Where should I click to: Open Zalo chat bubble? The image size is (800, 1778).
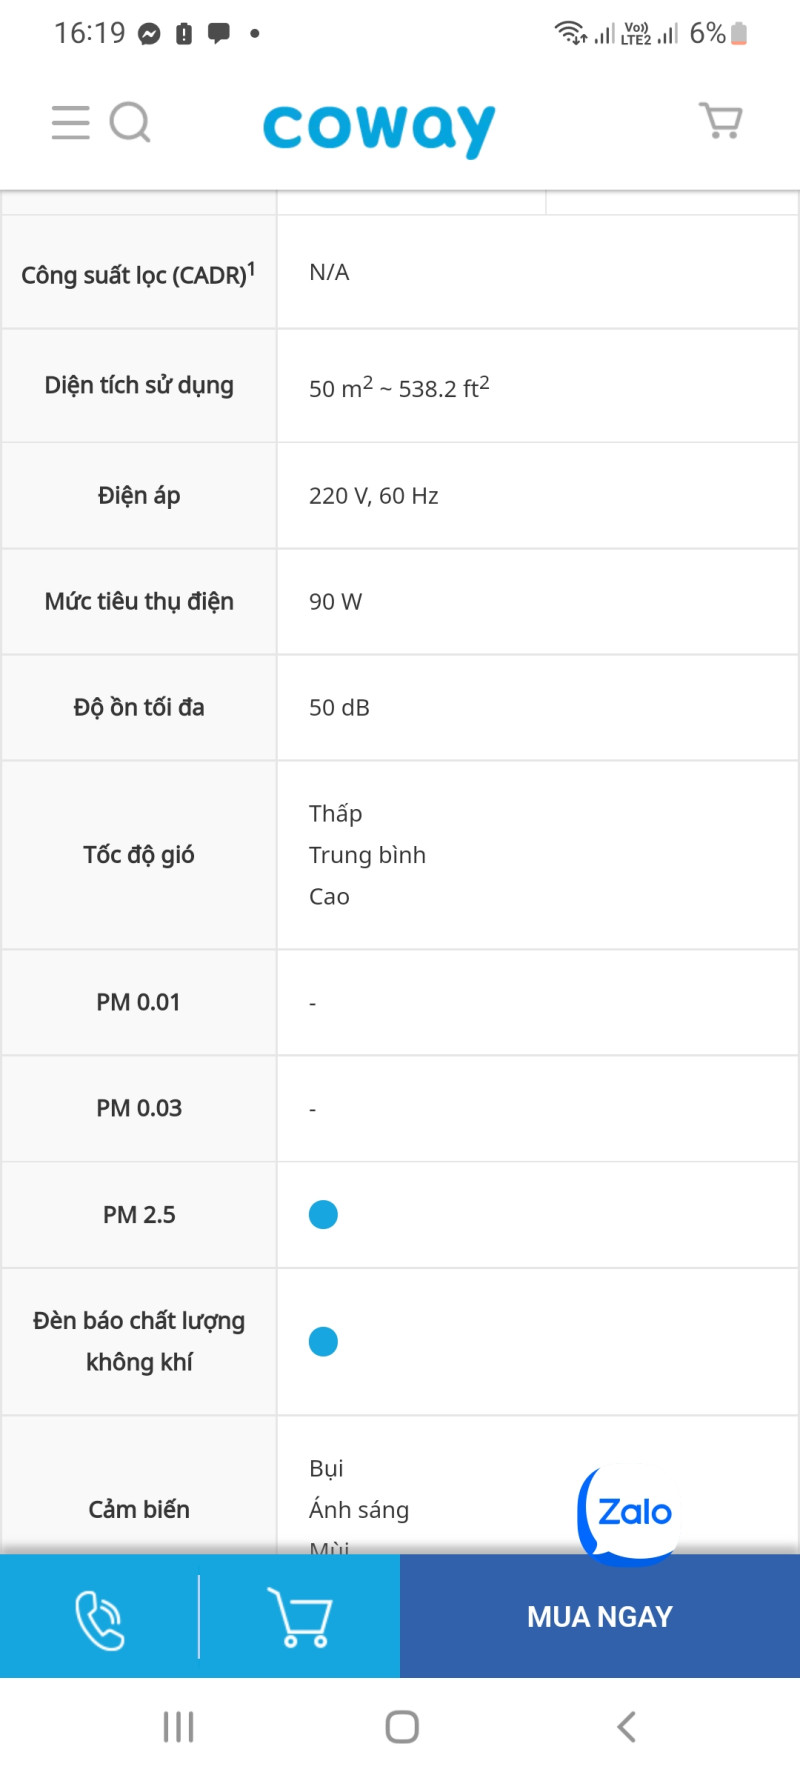(x=630, y=1511)
